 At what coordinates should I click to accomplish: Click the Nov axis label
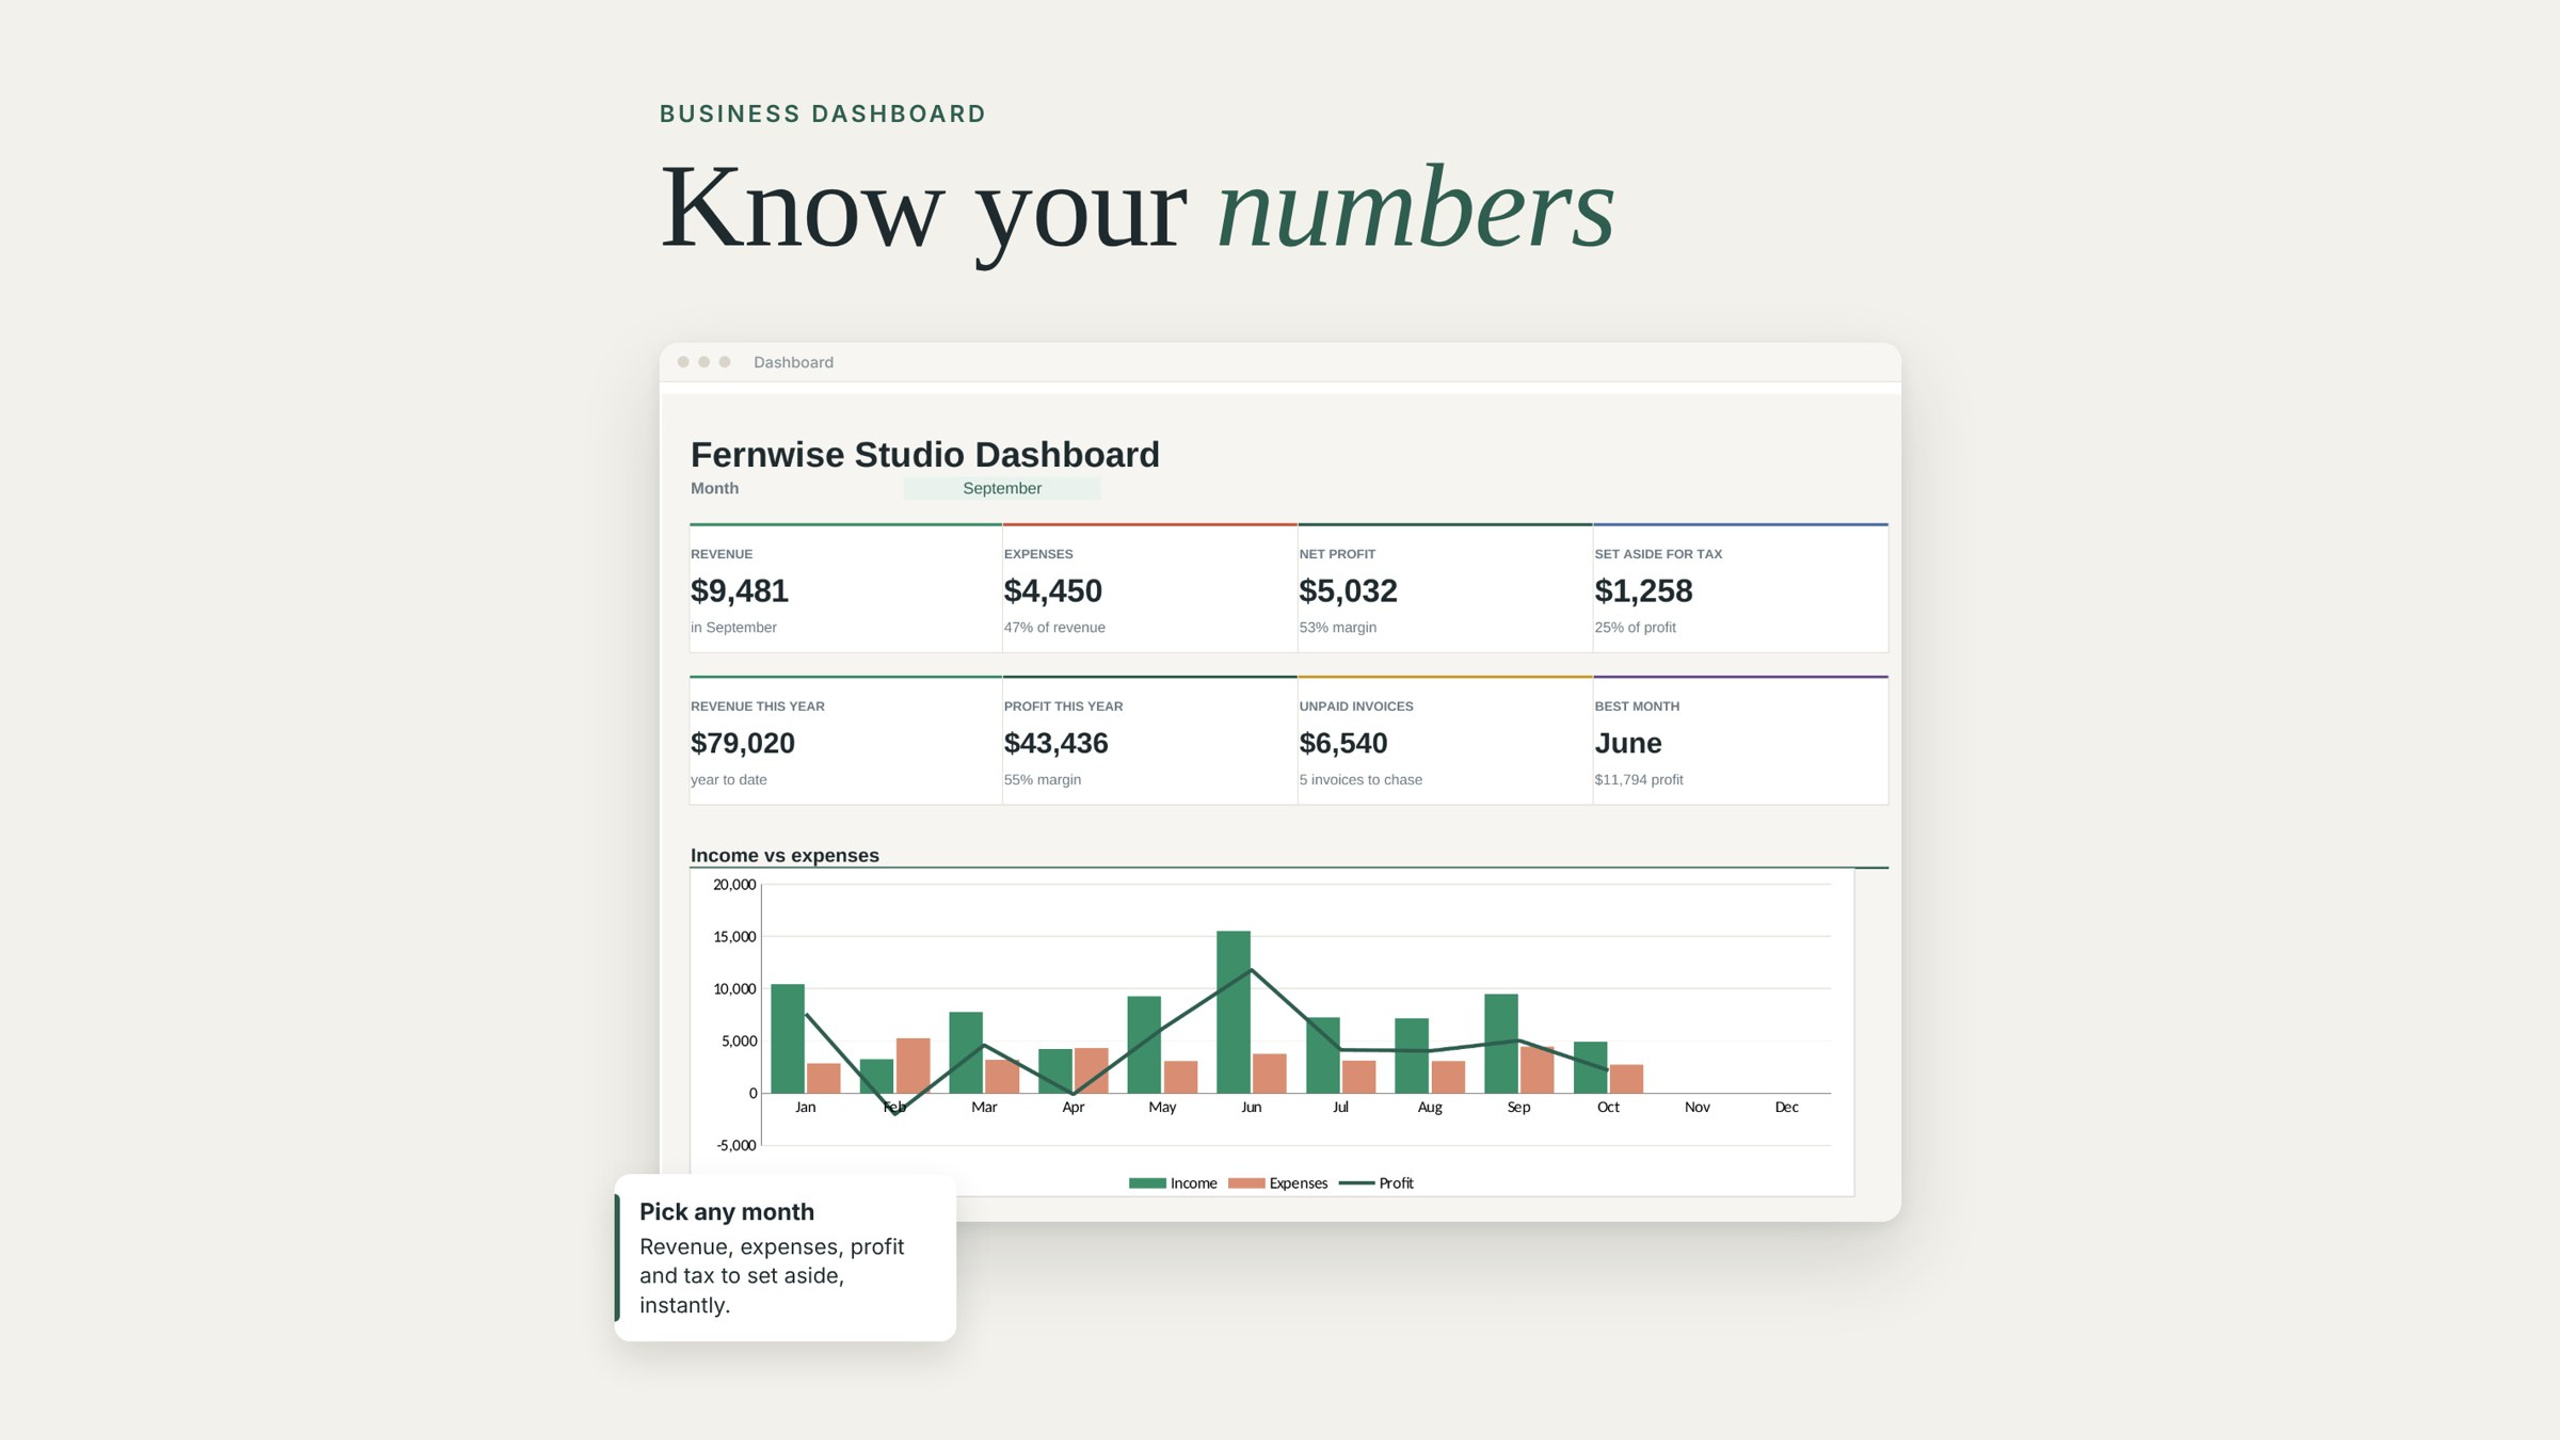click(1697, 1107)
